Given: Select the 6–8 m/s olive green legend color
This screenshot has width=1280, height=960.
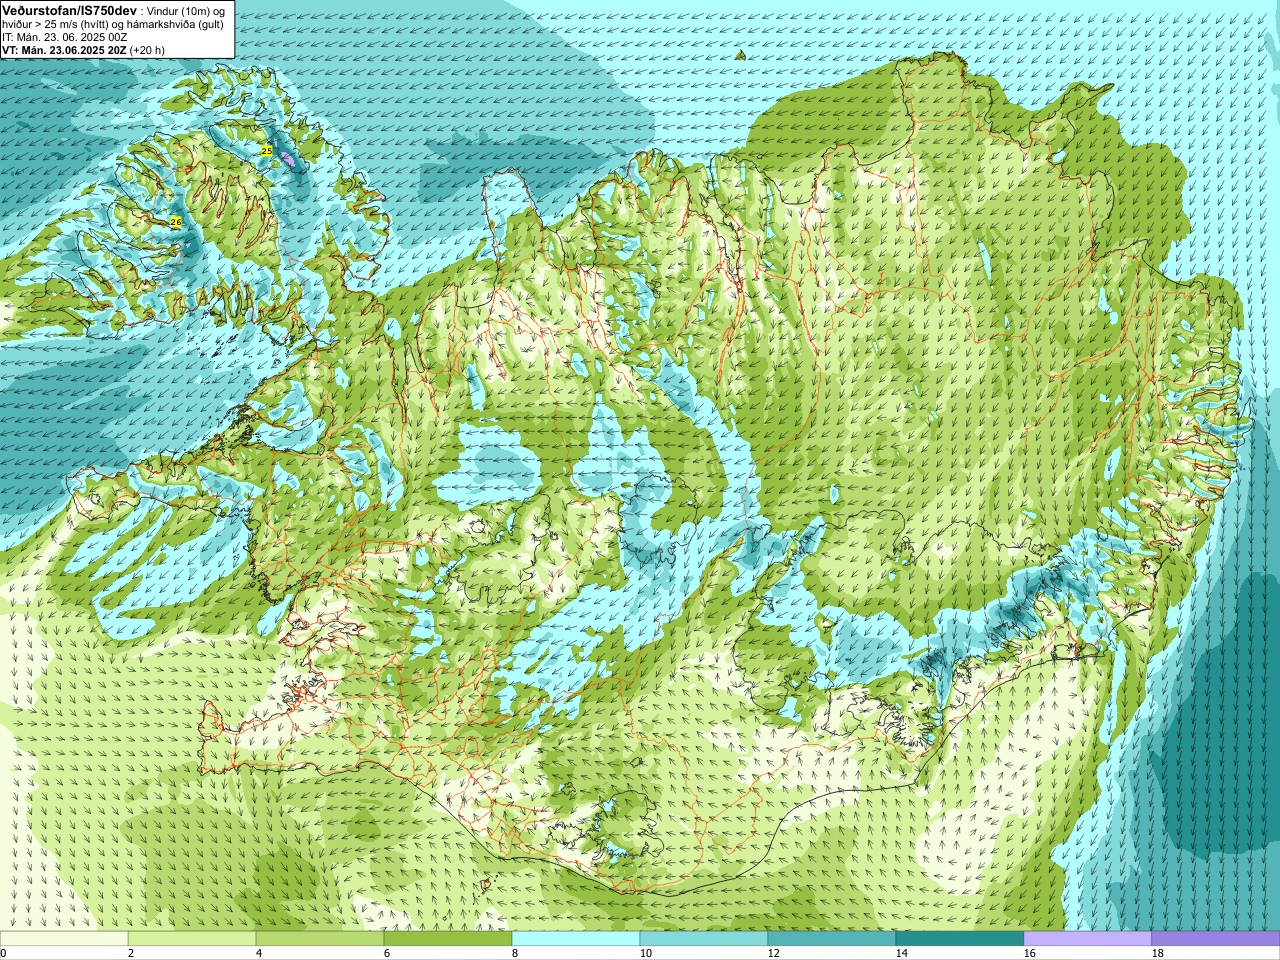Looking at the screenshot, I should pos(448,939).
